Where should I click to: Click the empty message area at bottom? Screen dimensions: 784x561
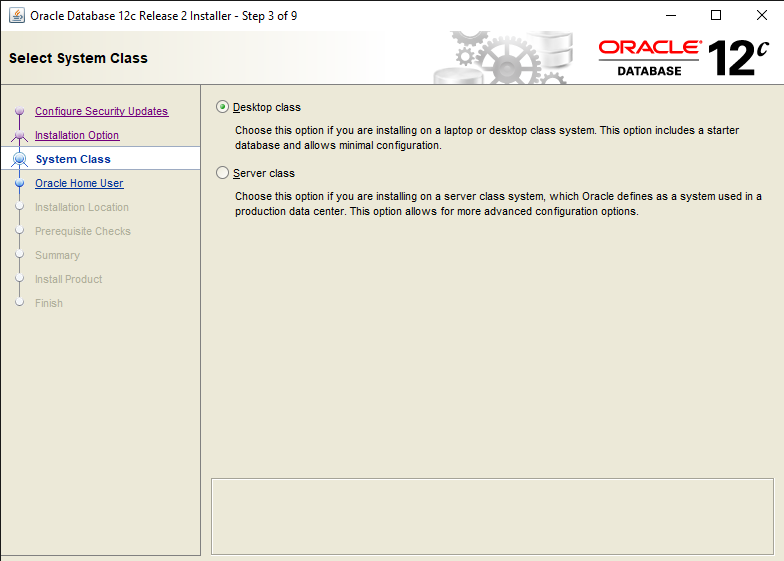(x=492, y=516)
